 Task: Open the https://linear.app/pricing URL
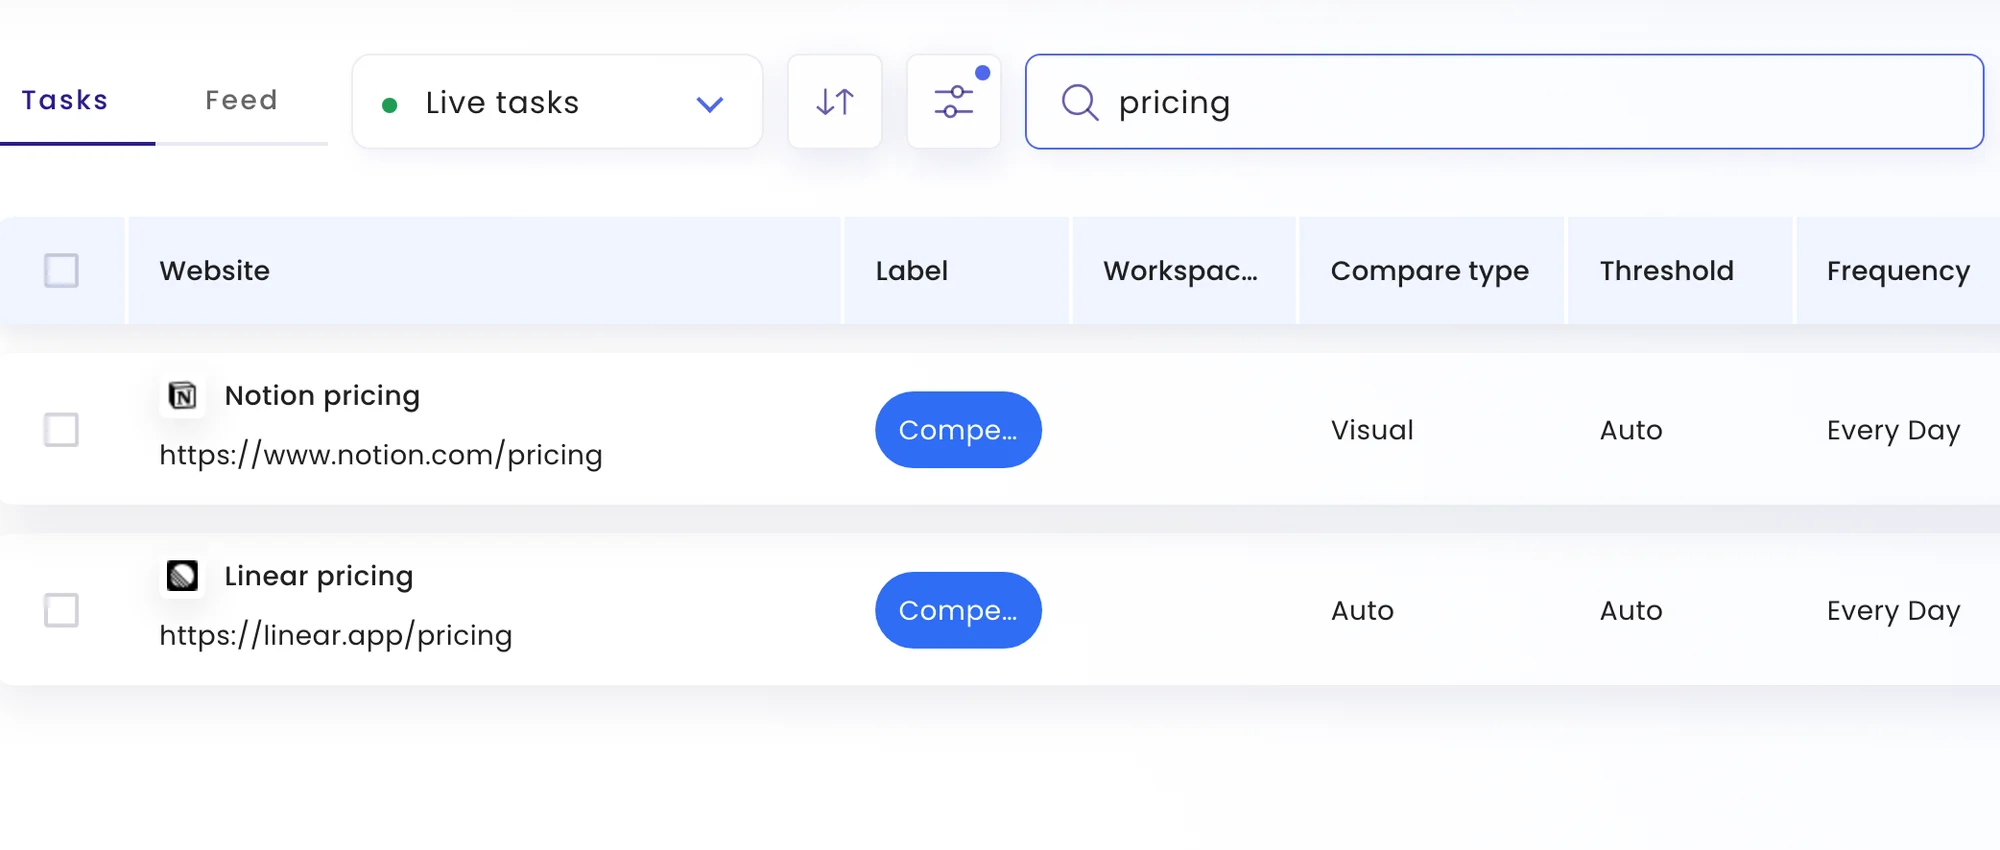[336, 635]
